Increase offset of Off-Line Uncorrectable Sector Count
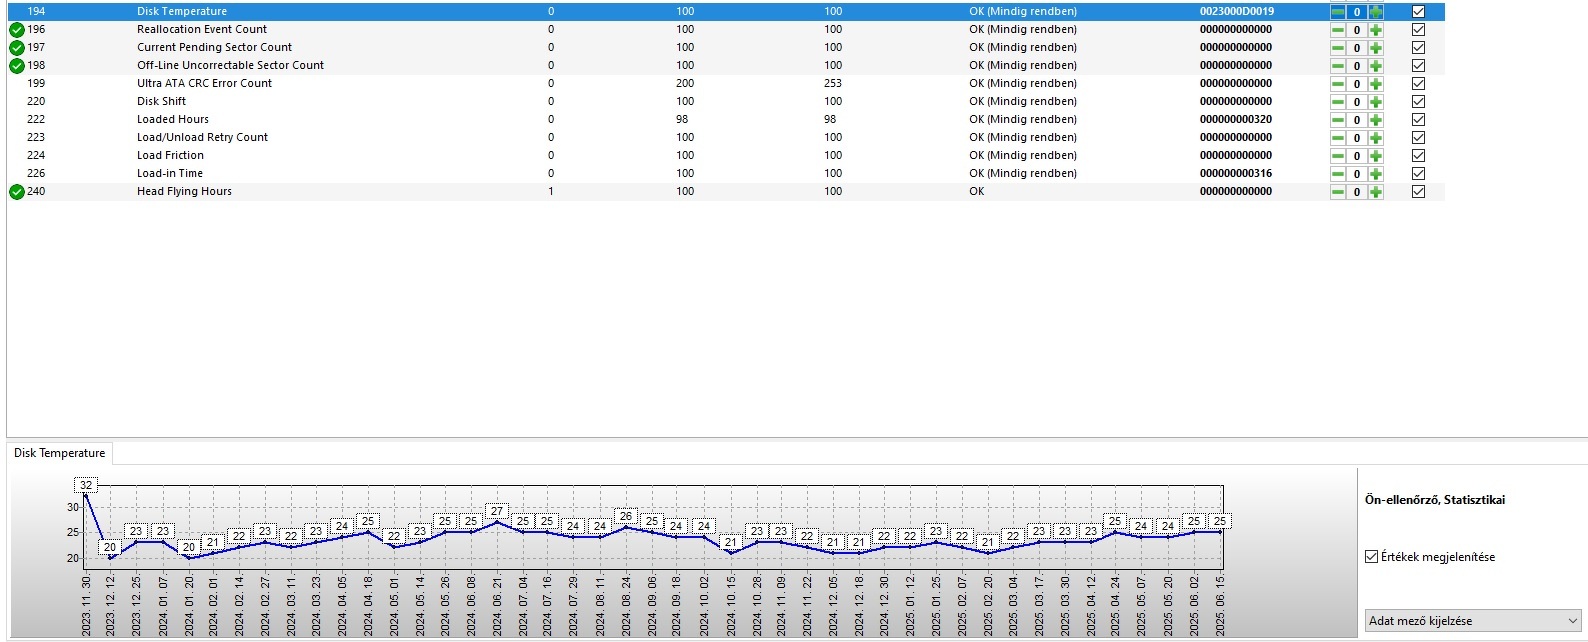 pos(1376,66)
